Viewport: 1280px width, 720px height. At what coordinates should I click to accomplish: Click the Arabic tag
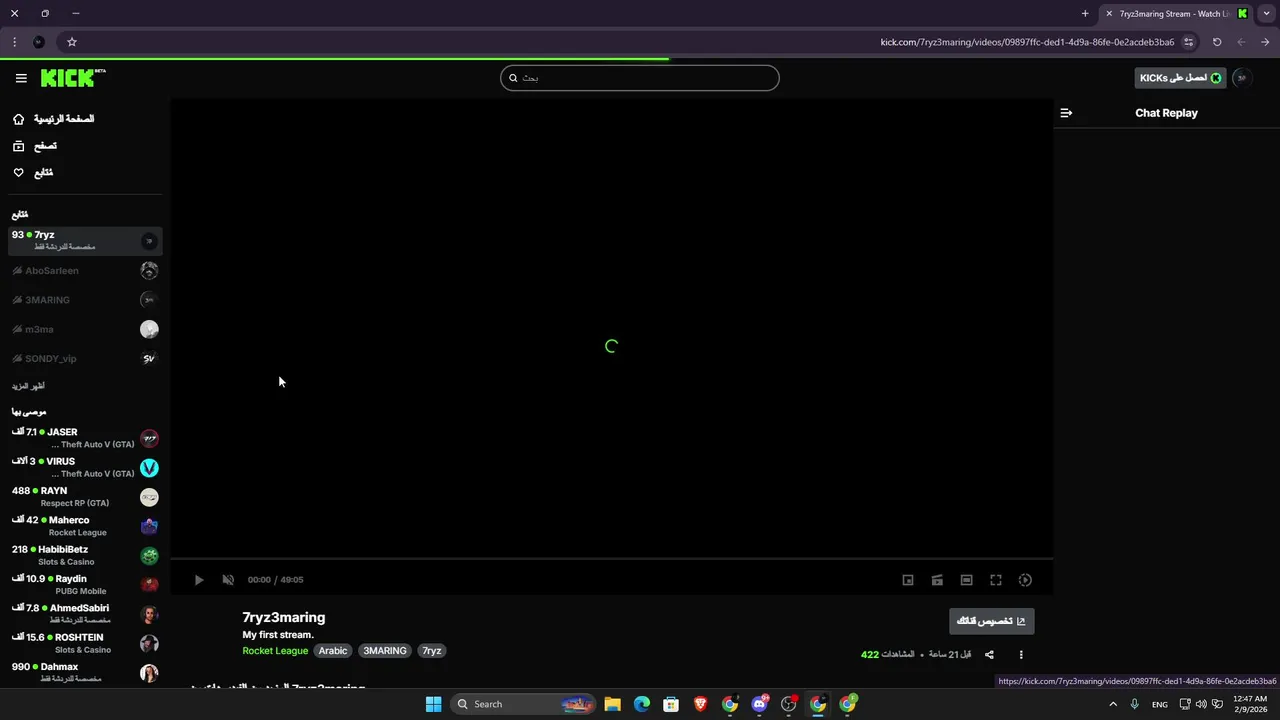[333, 651]
